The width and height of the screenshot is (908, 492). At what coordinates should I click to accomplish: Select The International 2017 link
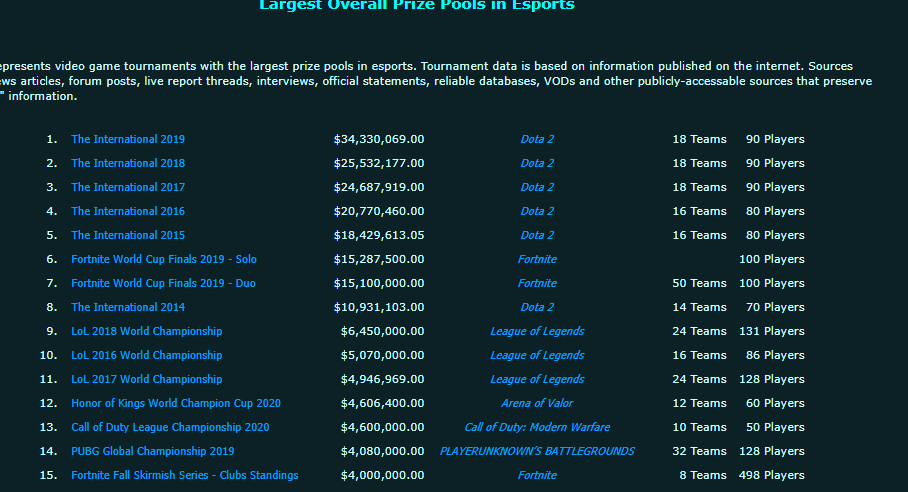pyautogui.click(x=128, y=188)
